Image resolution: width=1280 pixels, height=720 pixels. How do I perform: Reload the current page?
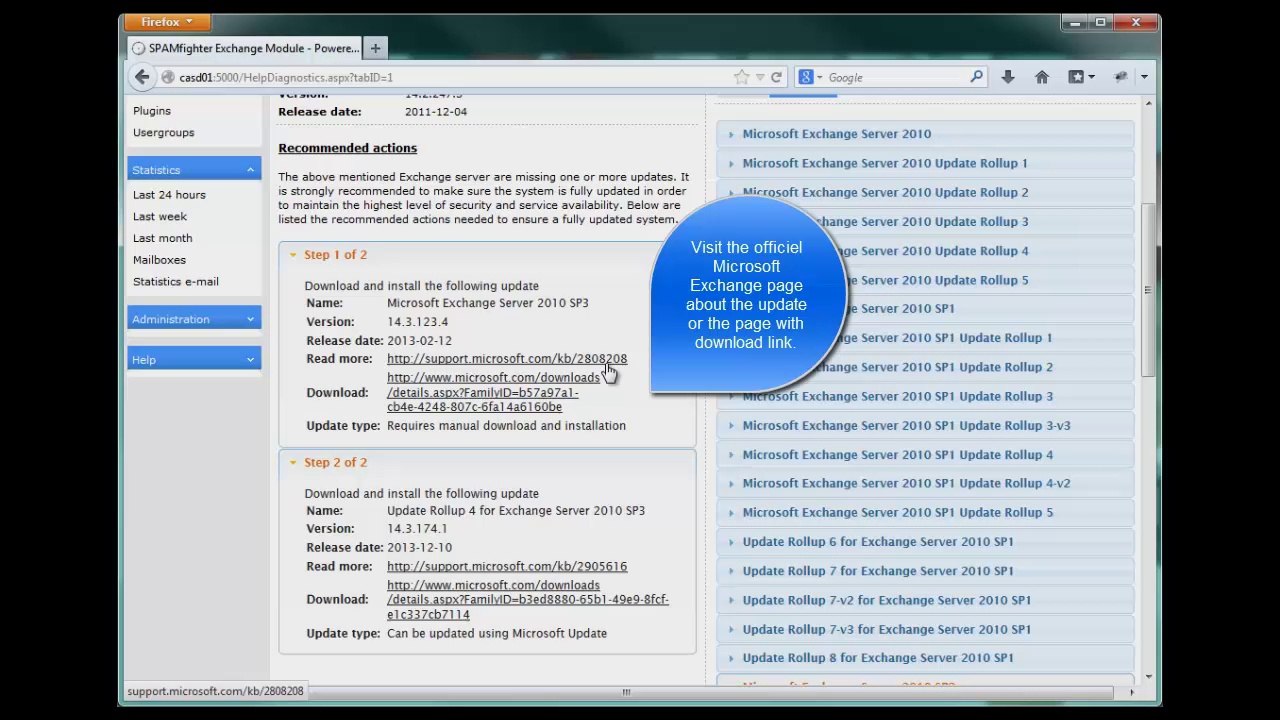[775, 77]
